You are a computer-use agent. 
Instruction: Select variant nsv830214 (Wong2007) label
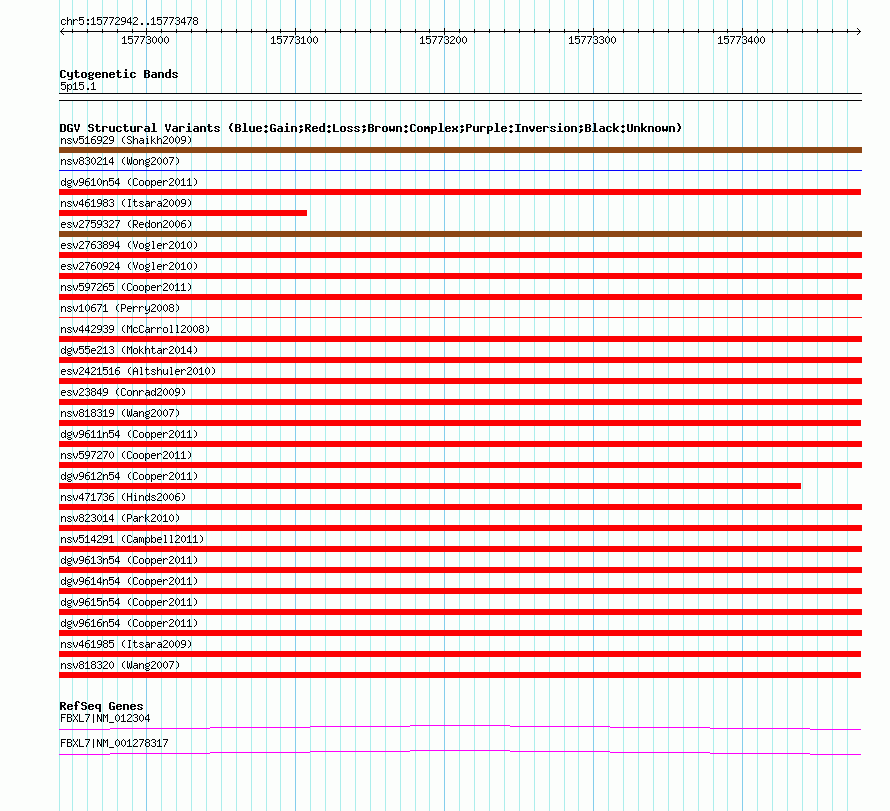click(120, 161)
